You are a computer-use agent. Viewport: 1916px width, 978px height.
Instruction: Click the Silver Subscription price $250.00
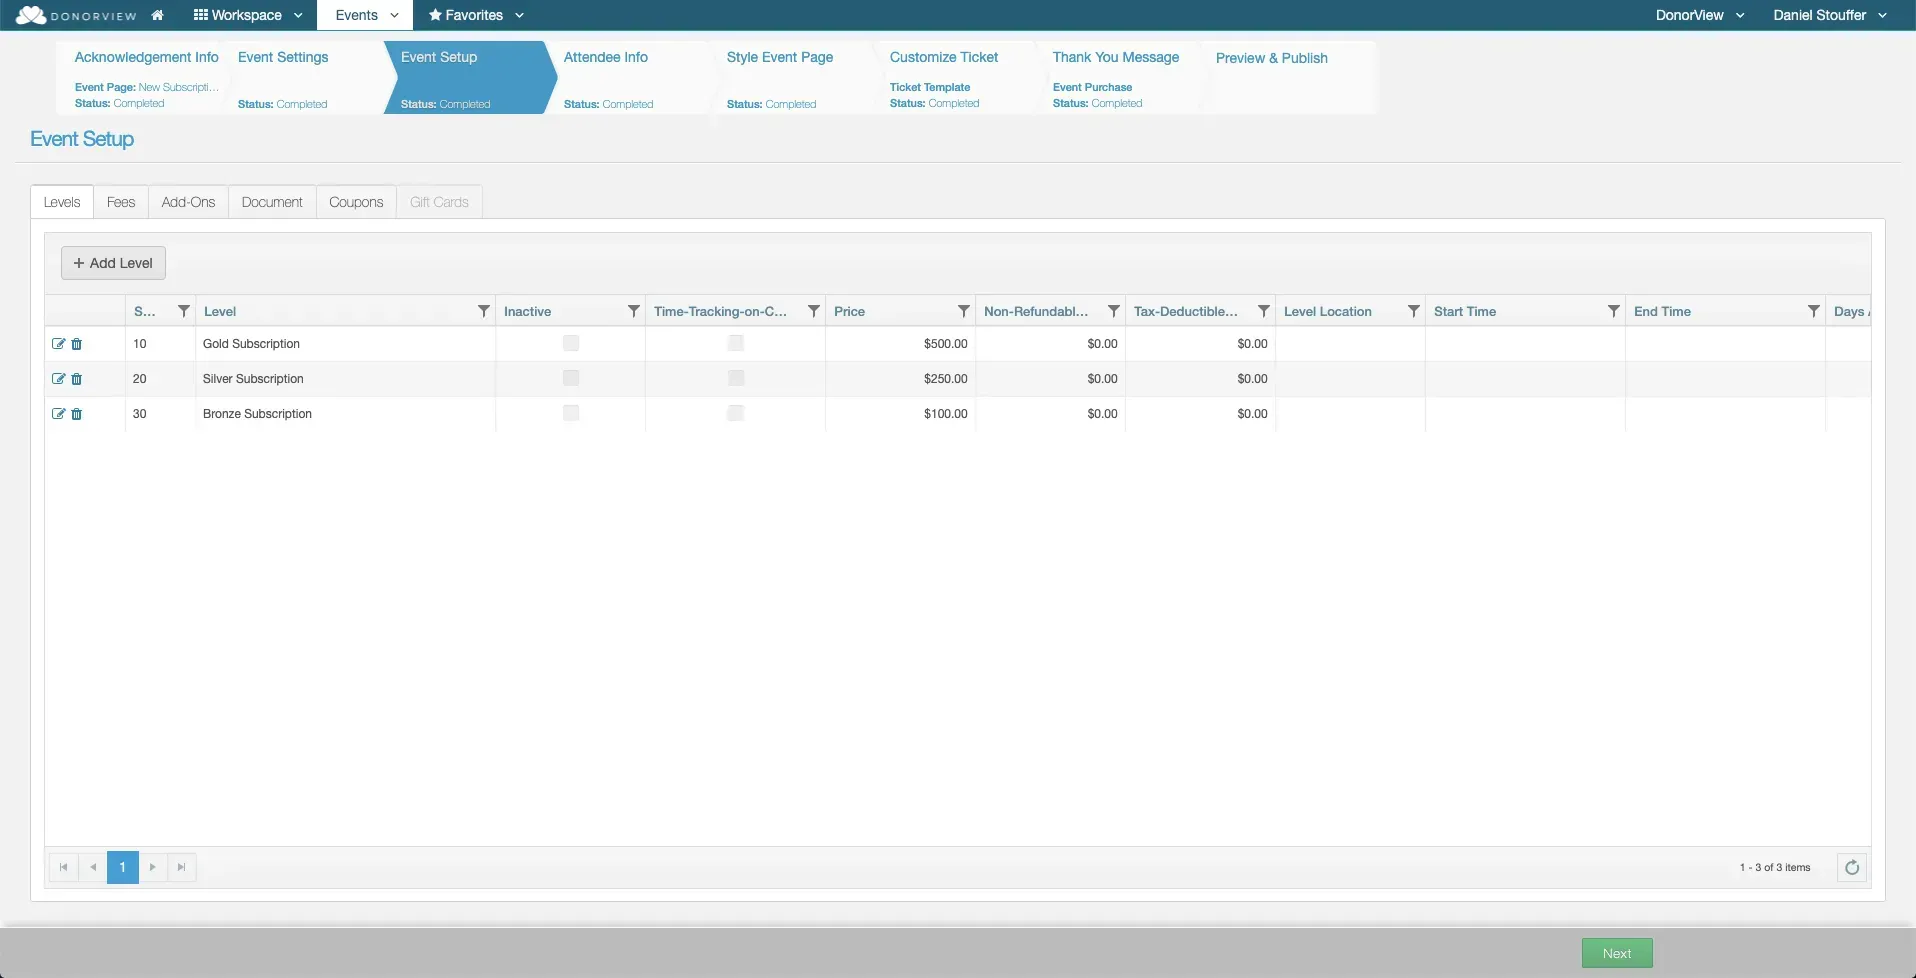click(x=945, y=379)
